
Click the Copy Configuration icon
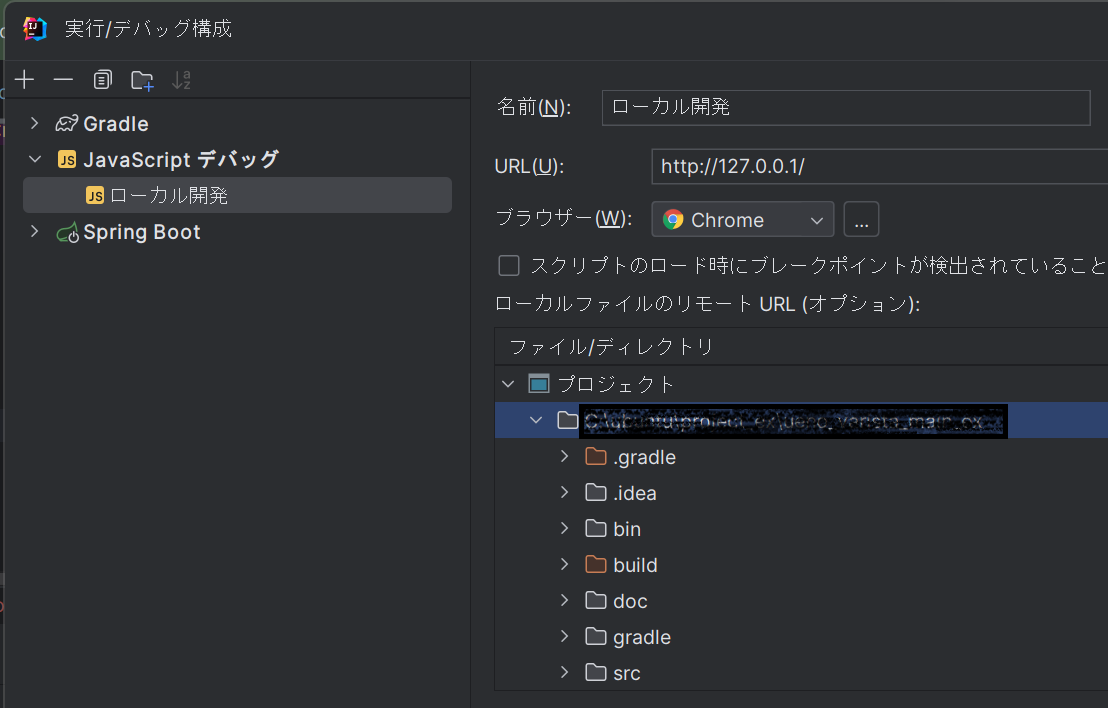click(102, 79)
